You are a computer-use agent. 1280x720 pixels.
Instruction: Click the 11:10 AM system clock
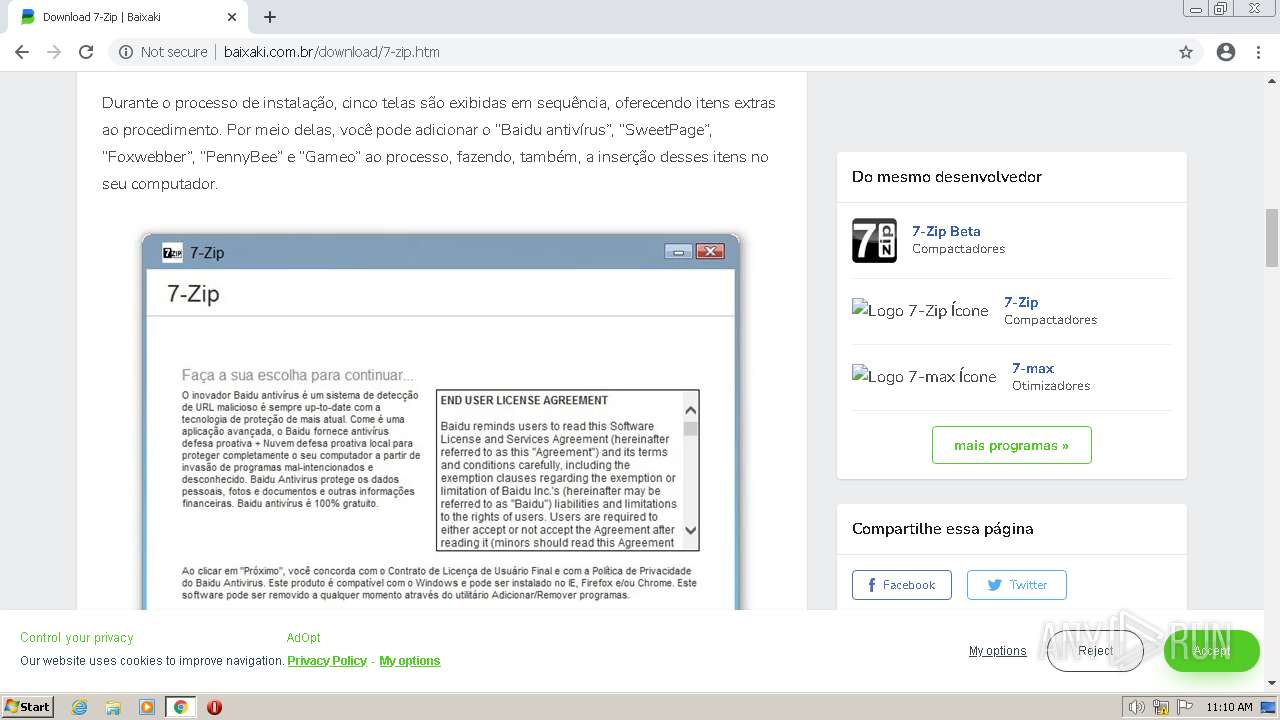pyautogui.click(x=1229, y=707)
